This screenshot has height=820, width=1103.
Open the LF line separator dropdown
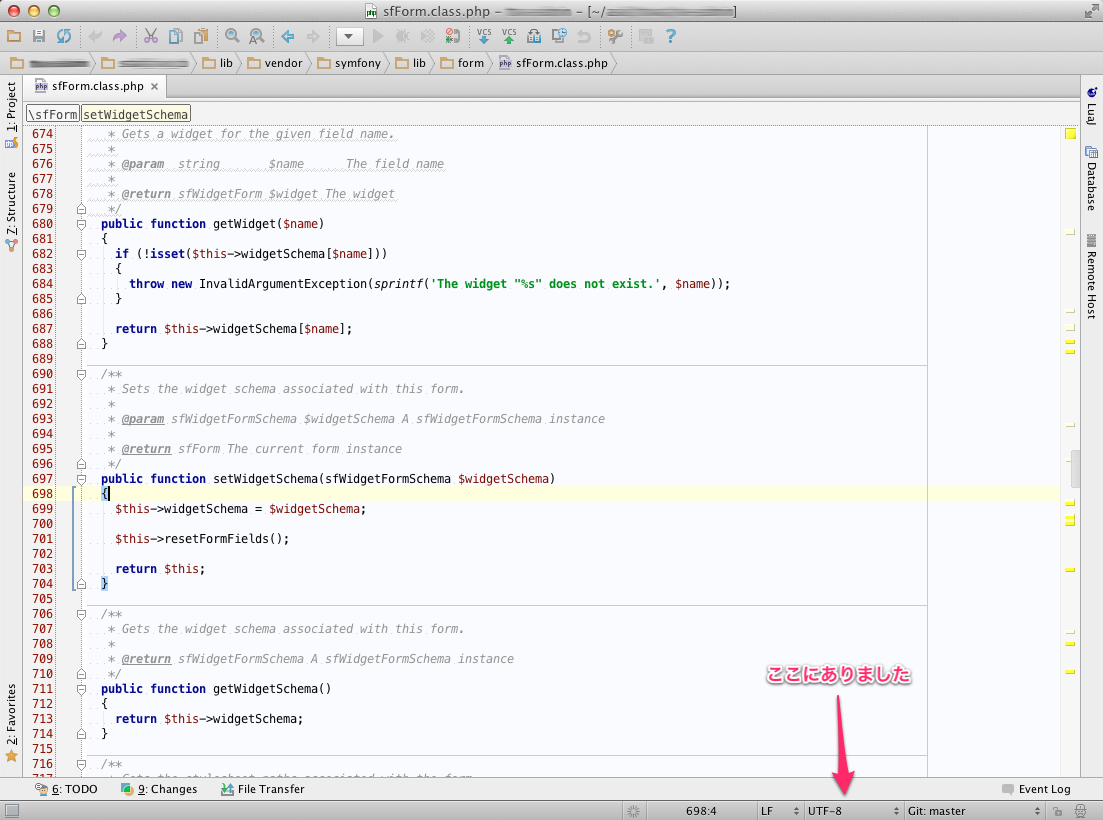click(778, 811)
